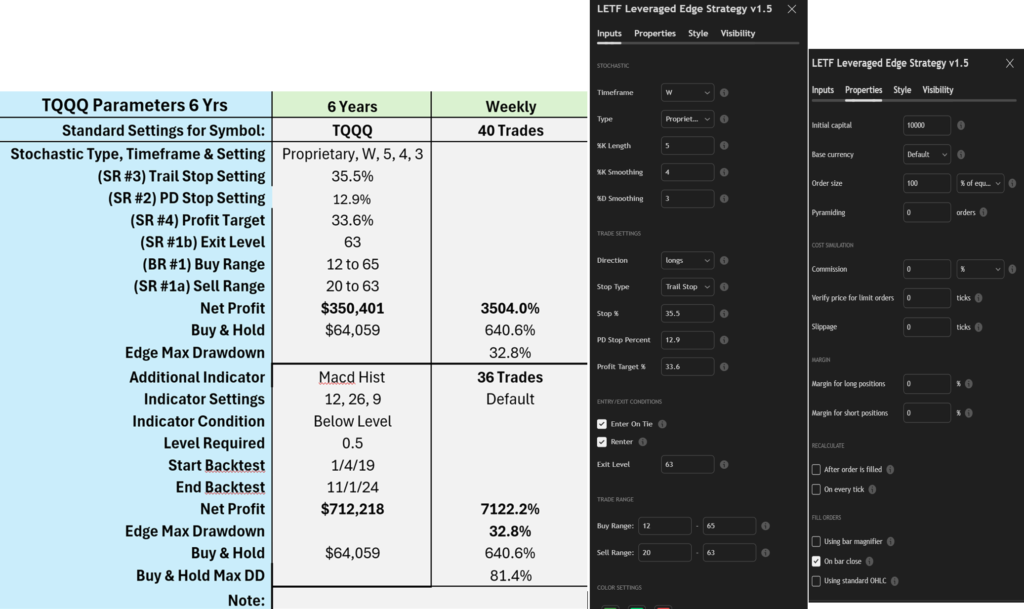Select the 7122.2% Net Profit cell
This screenshot has width=1024, height=609.
pyautogui.click(x=510, y=509)
